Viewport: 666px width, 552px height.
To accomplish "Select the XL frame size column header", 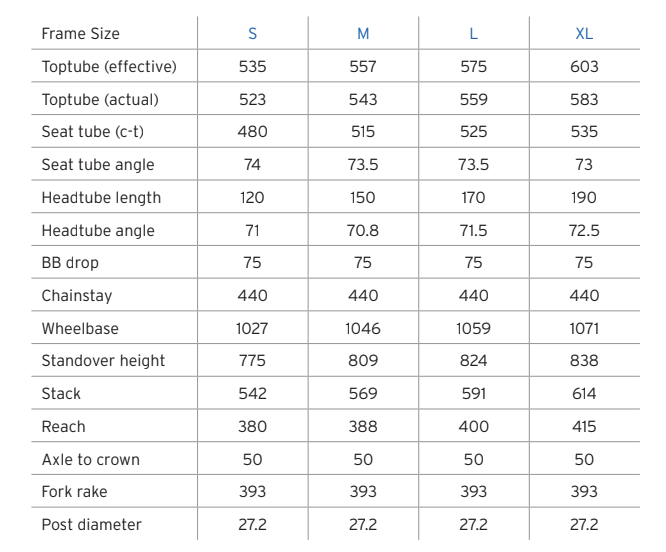I will pos(584,34).
